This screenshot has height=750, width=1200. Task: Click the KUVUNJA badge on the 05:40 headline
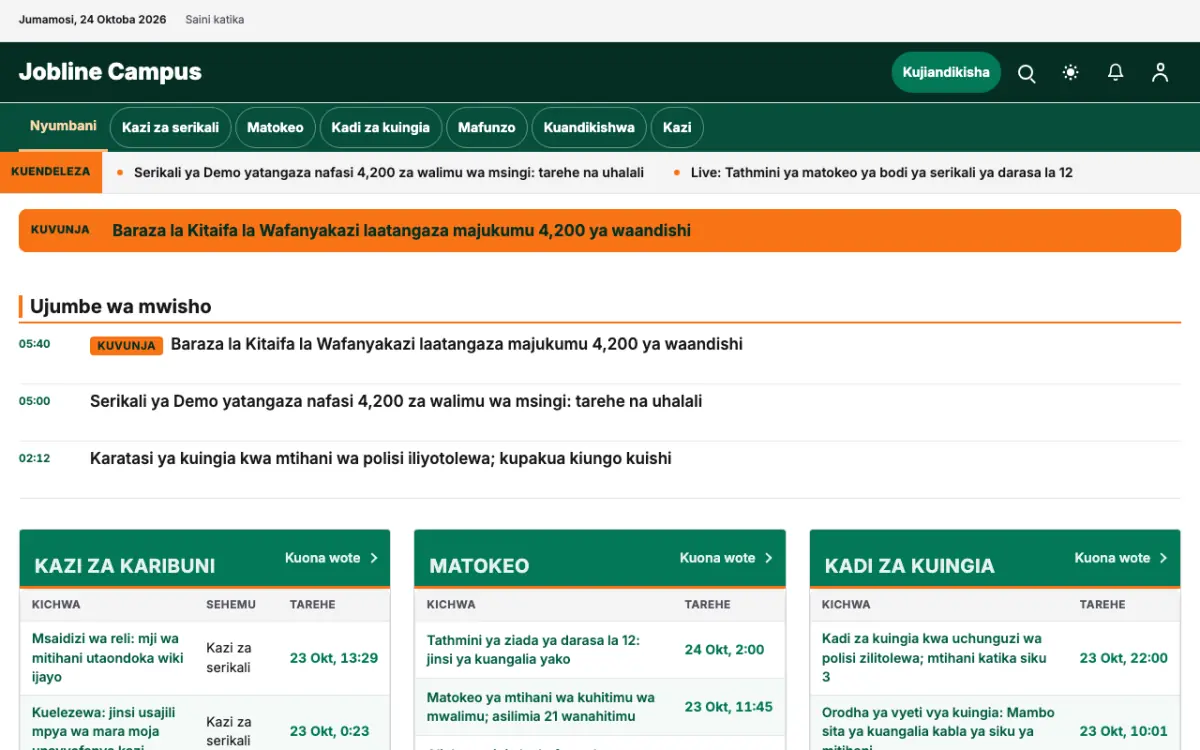click(x=126, y=345)
